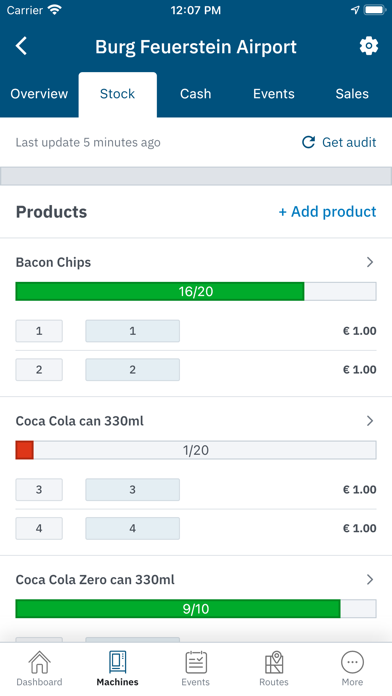The image size is (392, 696).
Task: Click Bacon Chips 16/20 stock bar
Action: 196,291
